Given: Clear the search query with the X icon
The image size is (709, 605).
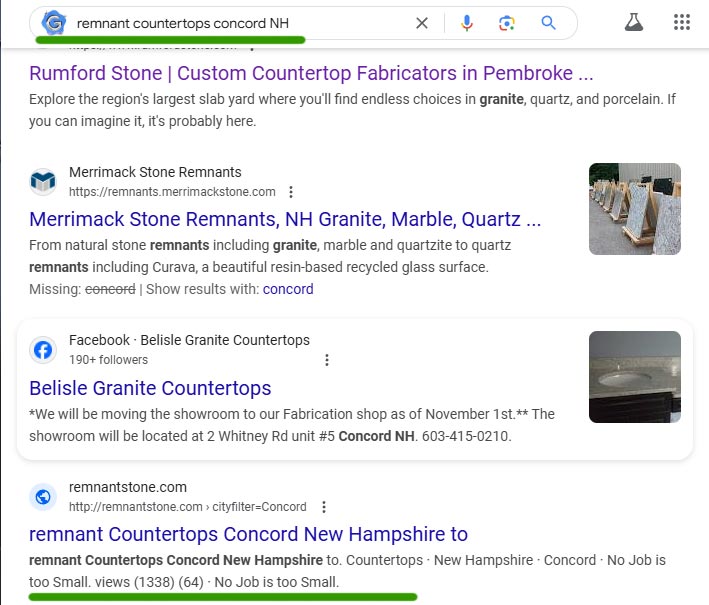Looking at the screenshot, I should [421, 23].
